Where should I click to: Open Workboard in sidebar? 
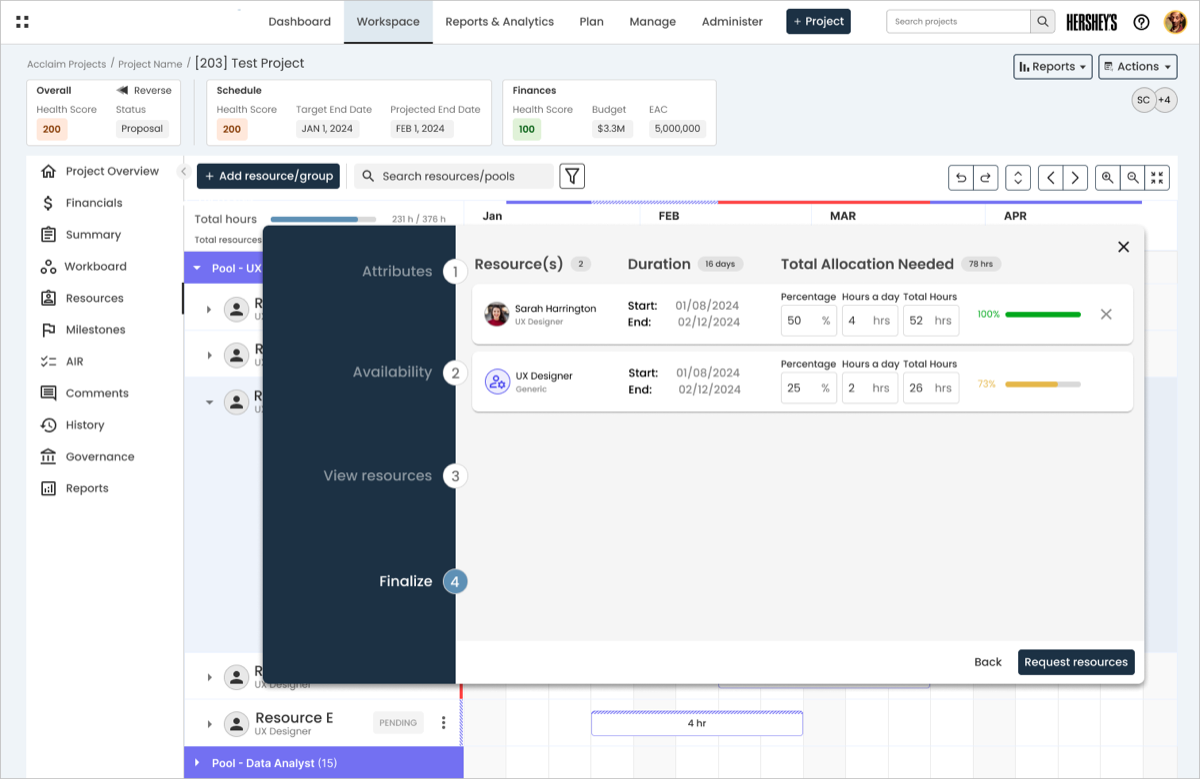(x=83, y=267)
